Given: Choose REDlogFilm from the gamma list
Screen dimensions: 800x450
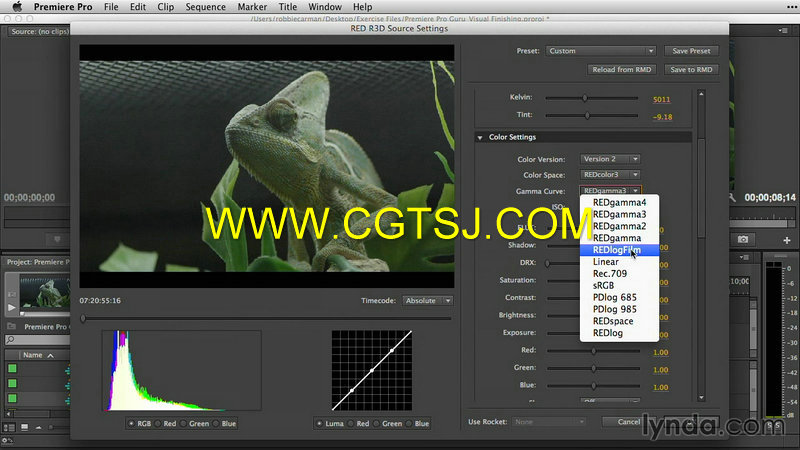Looking at the screenshot, I should [619, 250].
